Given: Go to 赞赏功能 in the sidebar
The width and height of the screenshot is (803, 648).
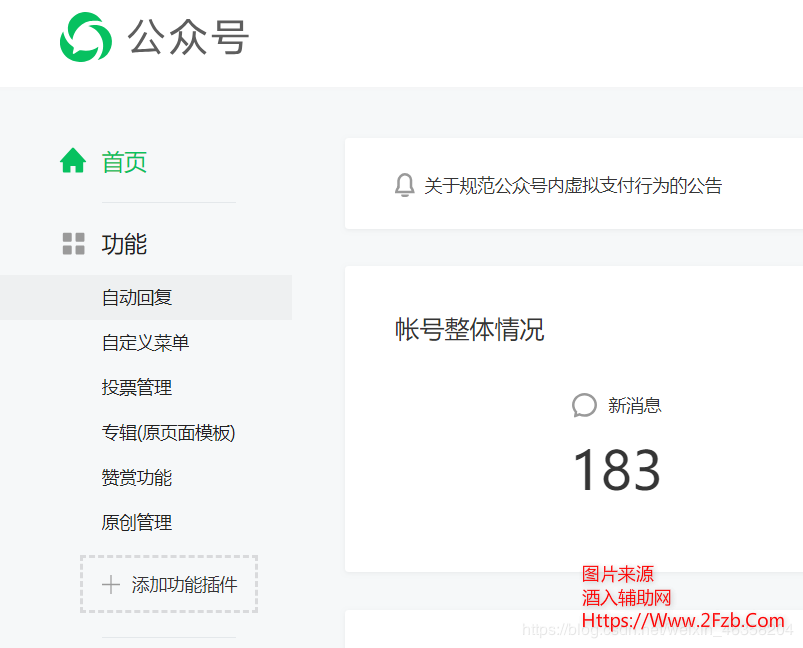Looking at the screenshot, I should (137, 478).
